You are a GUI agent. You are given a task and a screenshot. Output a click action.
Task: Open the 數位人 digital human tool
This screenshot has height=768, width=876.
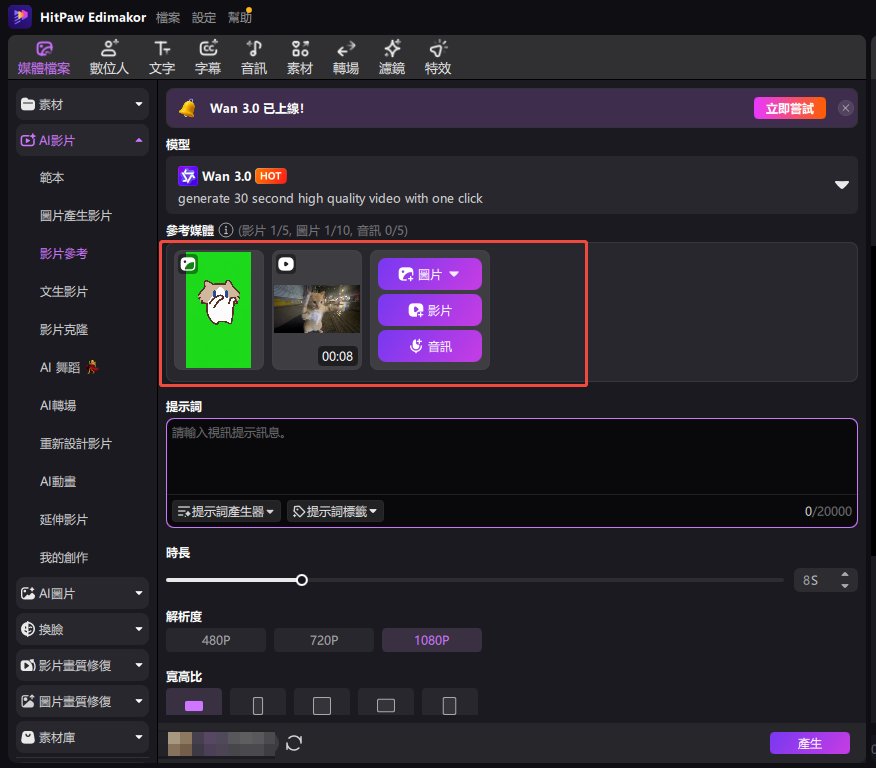coord(109,58)
